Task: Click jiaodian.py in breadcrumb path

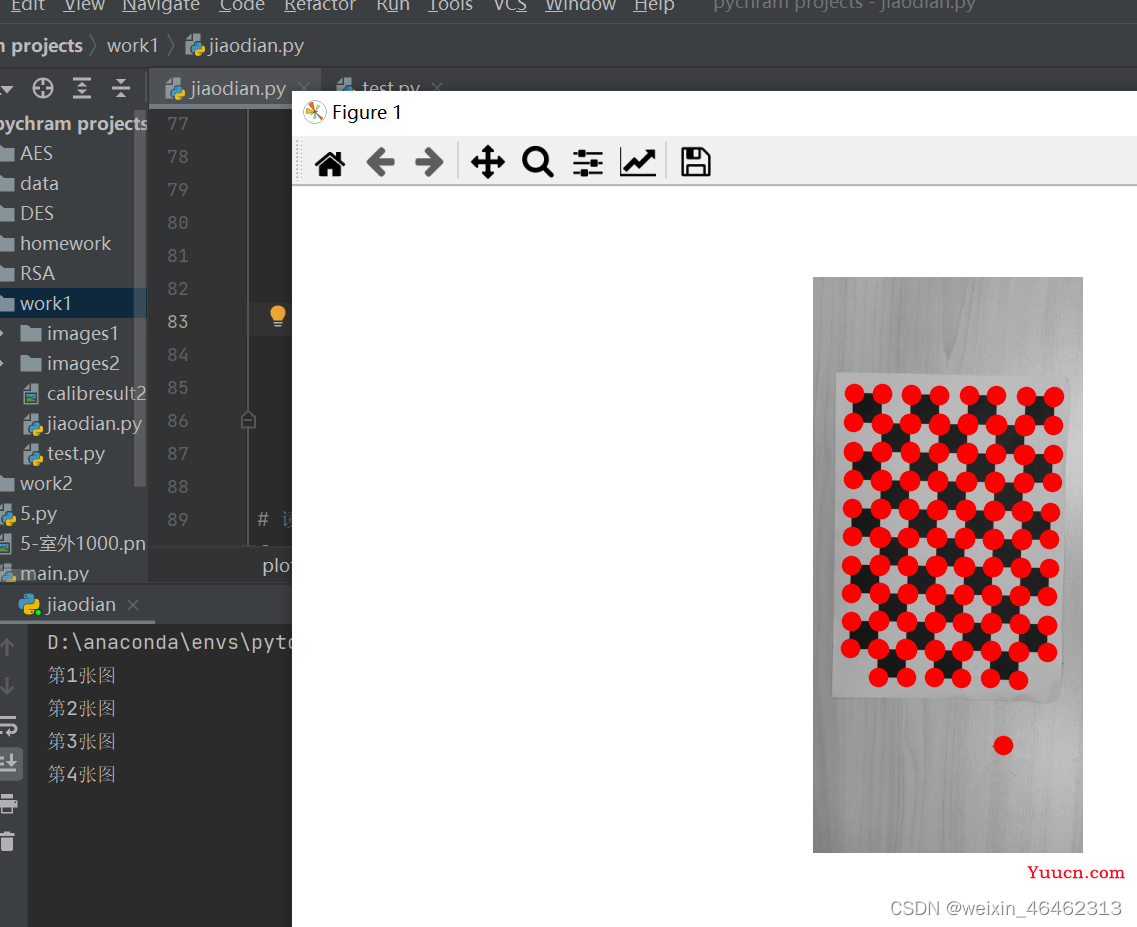Action: click(x=244, y=46)
